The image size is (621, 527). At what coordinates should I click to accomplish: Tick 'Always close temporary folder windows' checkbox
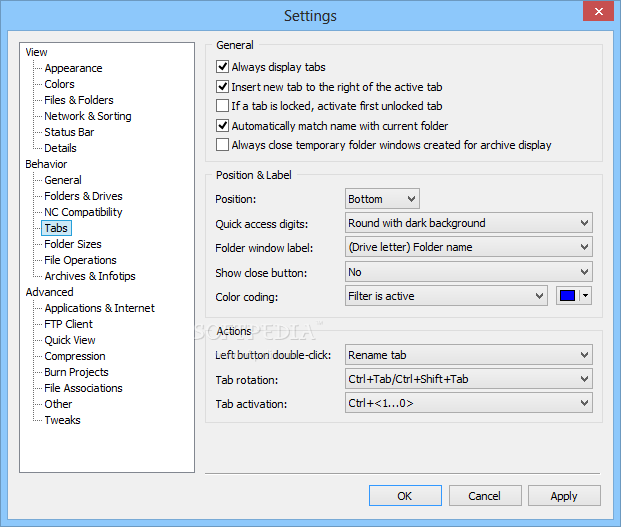[x=222, y=145]
